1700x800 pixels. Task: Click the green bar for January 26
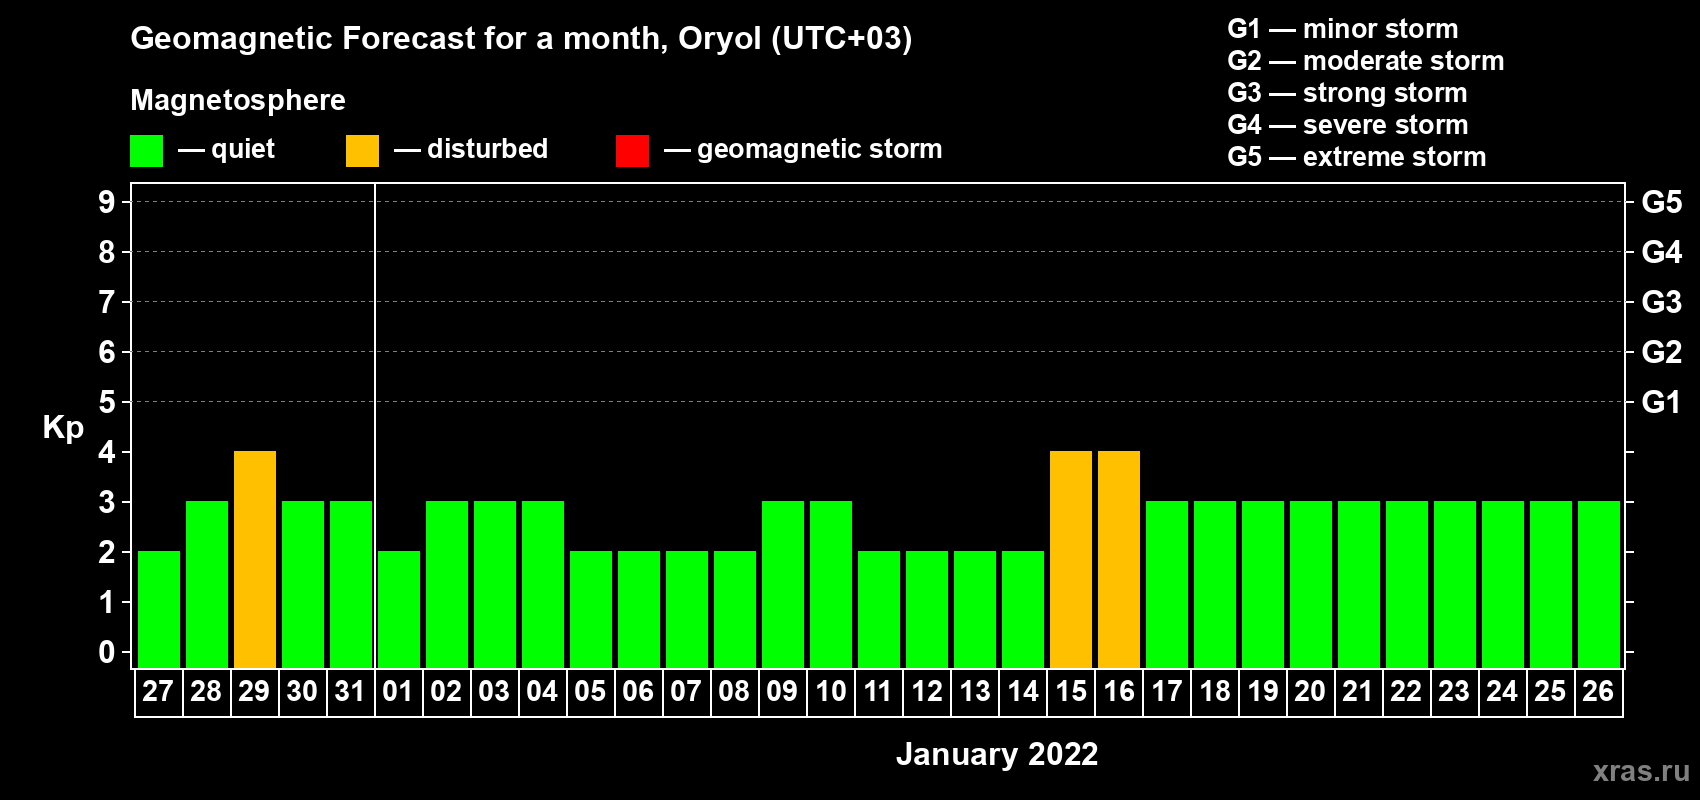(1599, 585)
